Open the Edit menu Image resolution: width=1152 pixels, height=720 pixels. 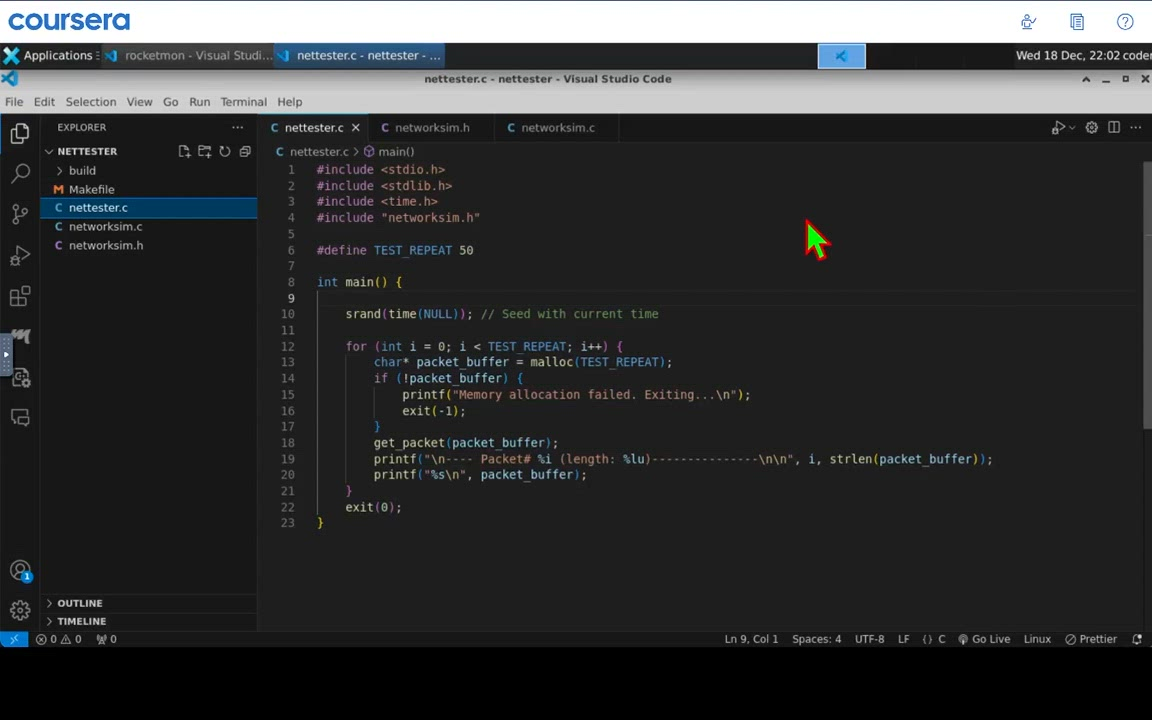click(x=44, y=102)
